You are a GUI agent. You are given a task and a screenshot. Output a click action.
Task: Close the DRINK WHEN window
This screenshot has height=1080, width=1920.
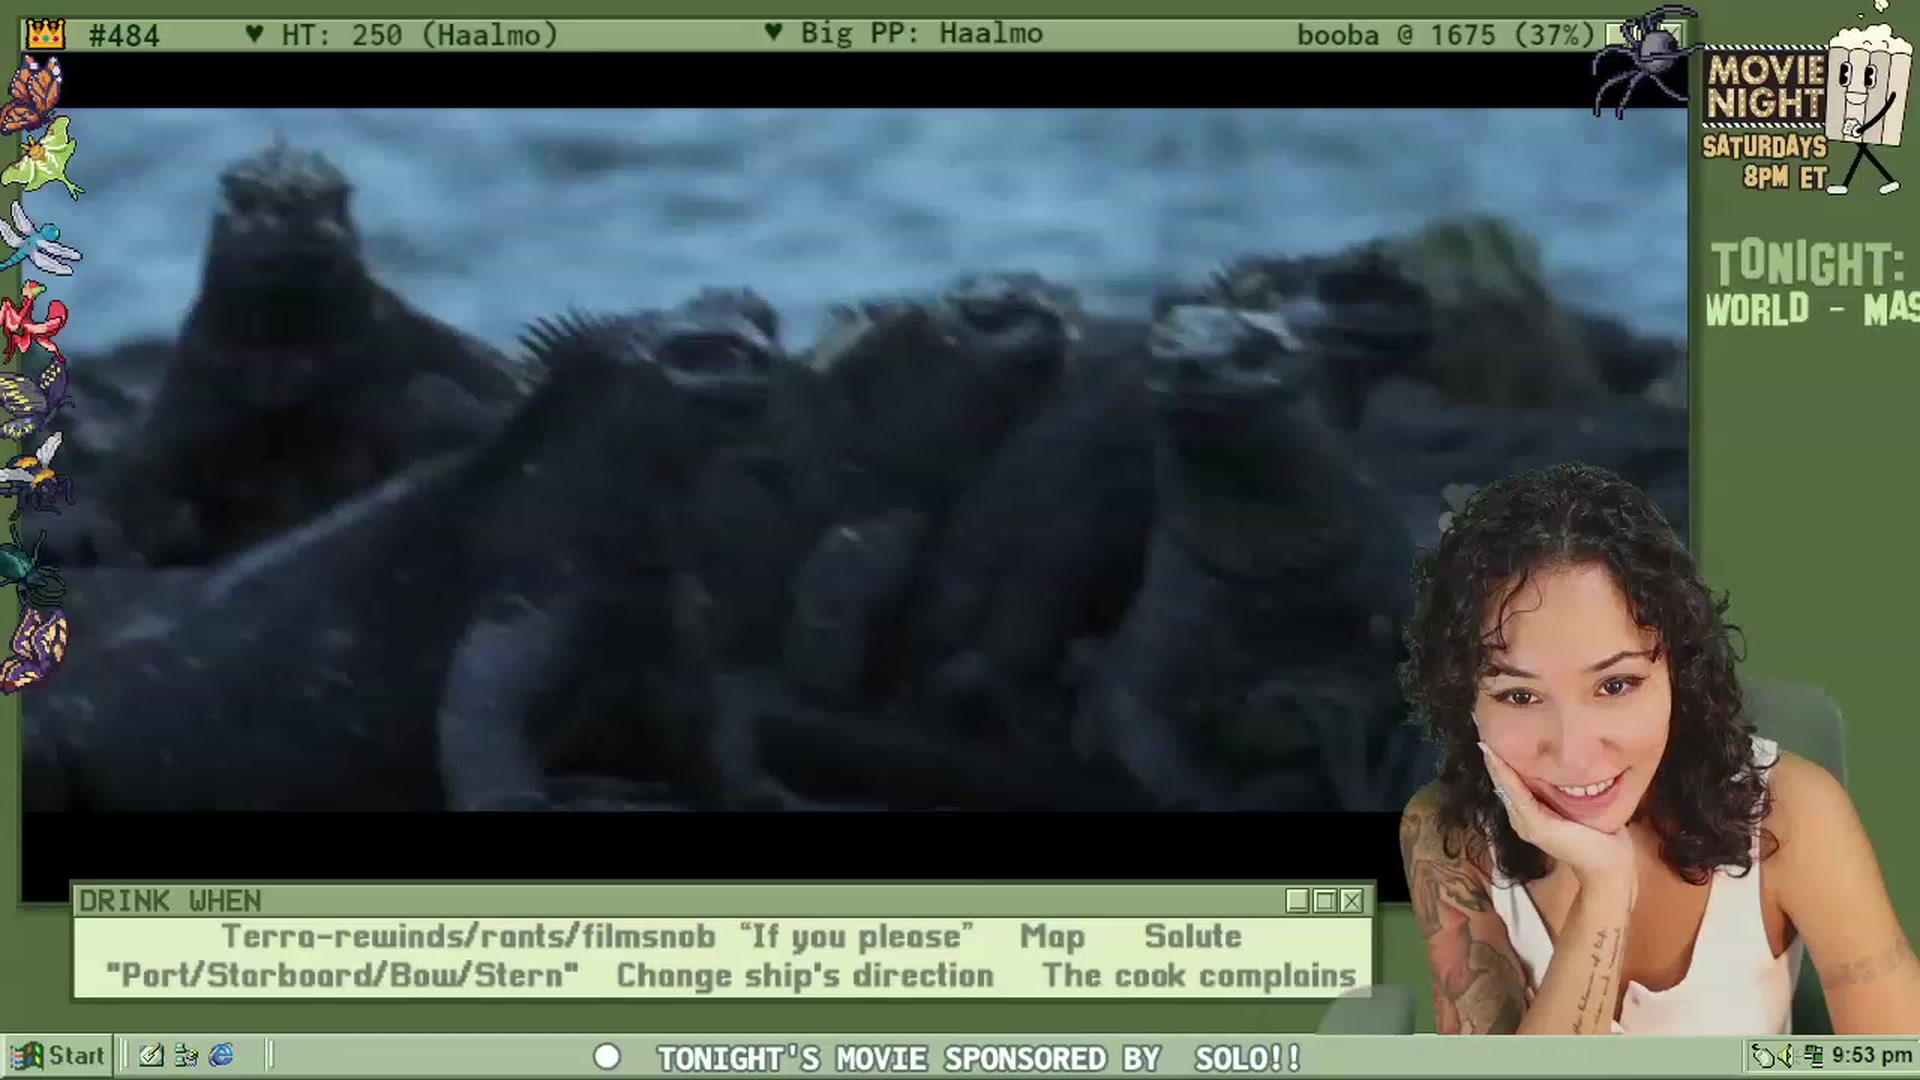coord(1352,901)
